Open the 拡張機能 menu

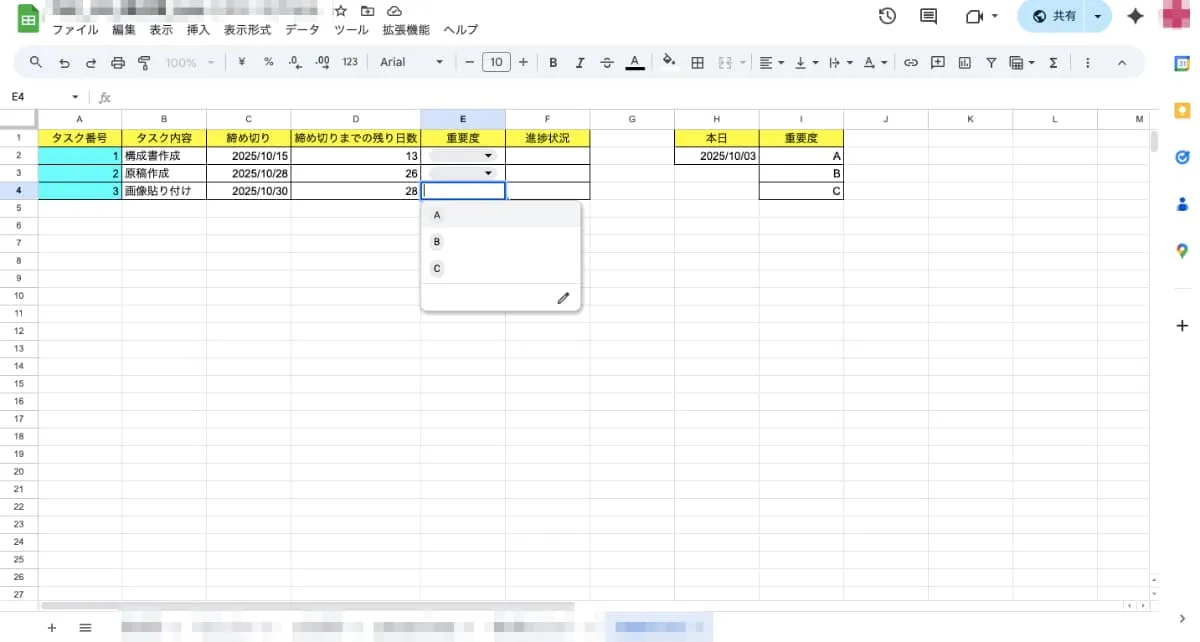point(406,29)
